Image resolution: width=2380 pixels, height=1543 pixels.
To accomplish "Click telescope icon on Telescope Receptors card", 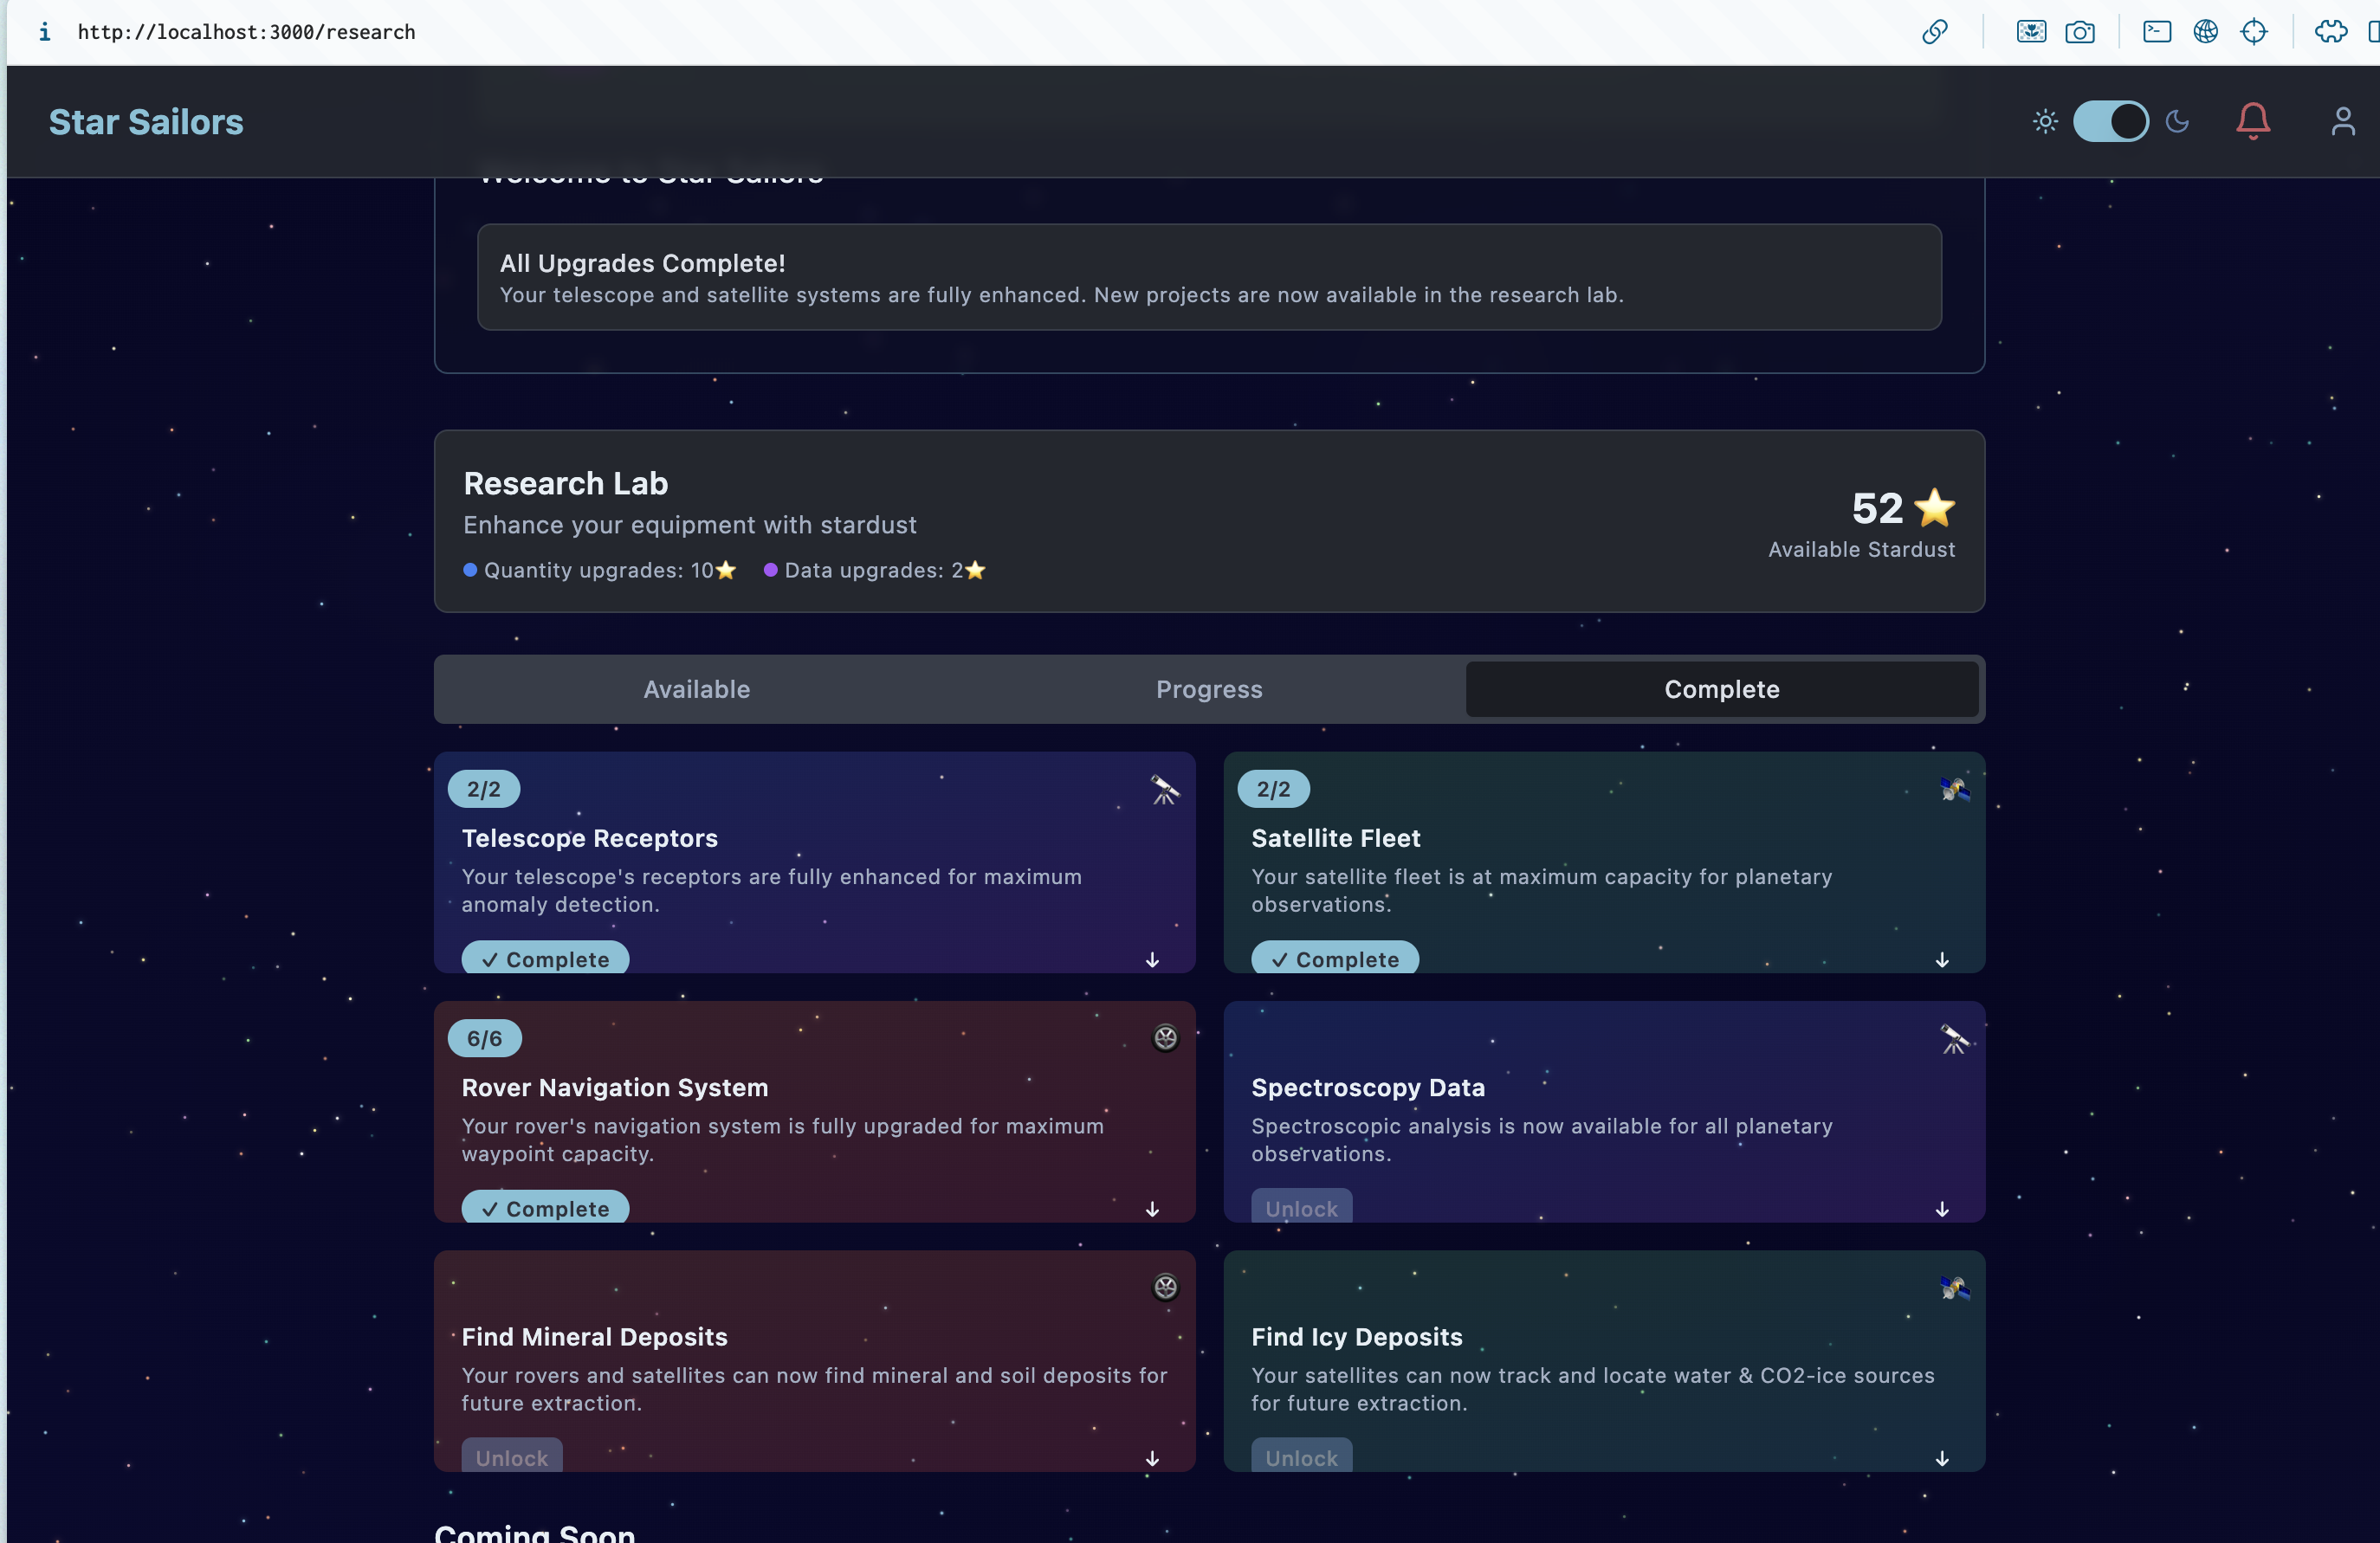I will pos(1164,790).
